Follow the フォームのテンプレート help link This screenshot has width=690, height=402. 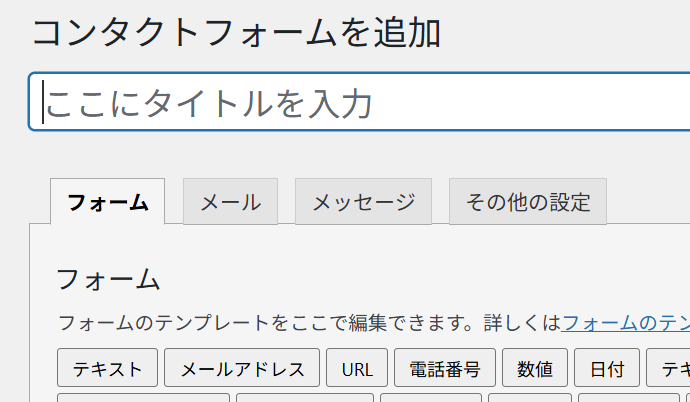[x=625, y=323]
